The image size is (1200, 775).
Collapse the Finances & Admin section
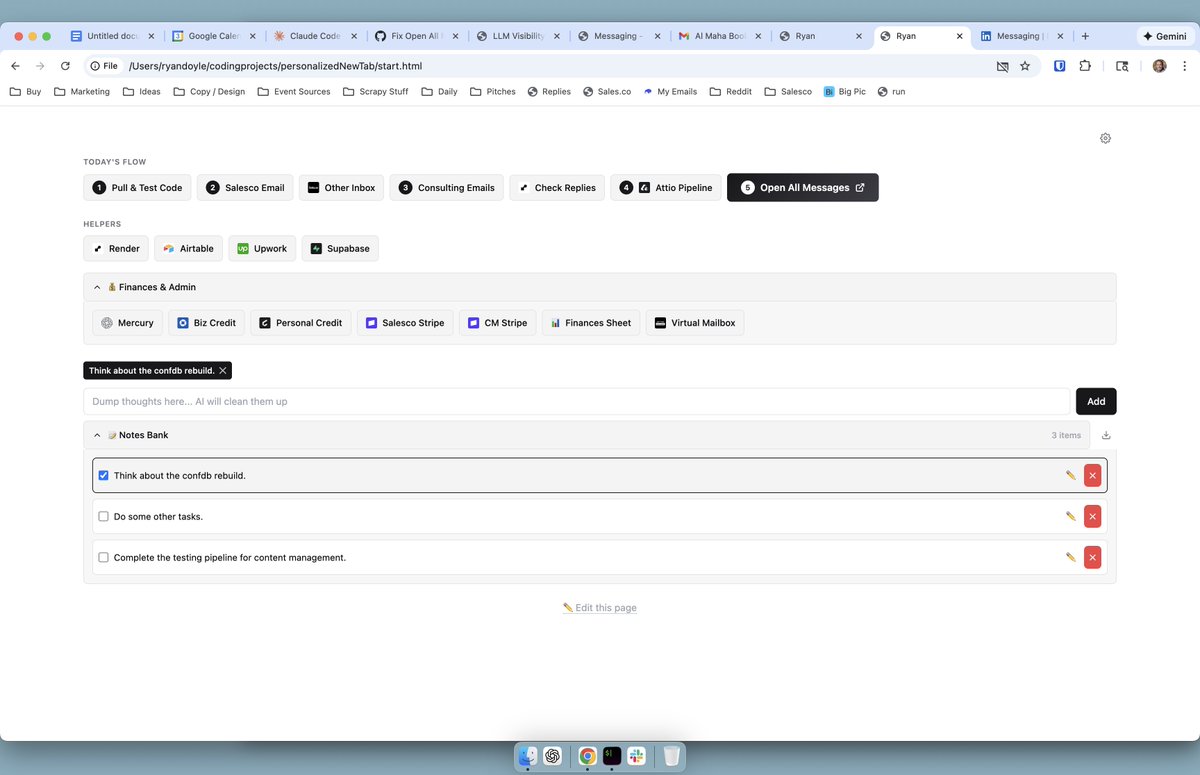pyautogui.click(x=97, y=286)
